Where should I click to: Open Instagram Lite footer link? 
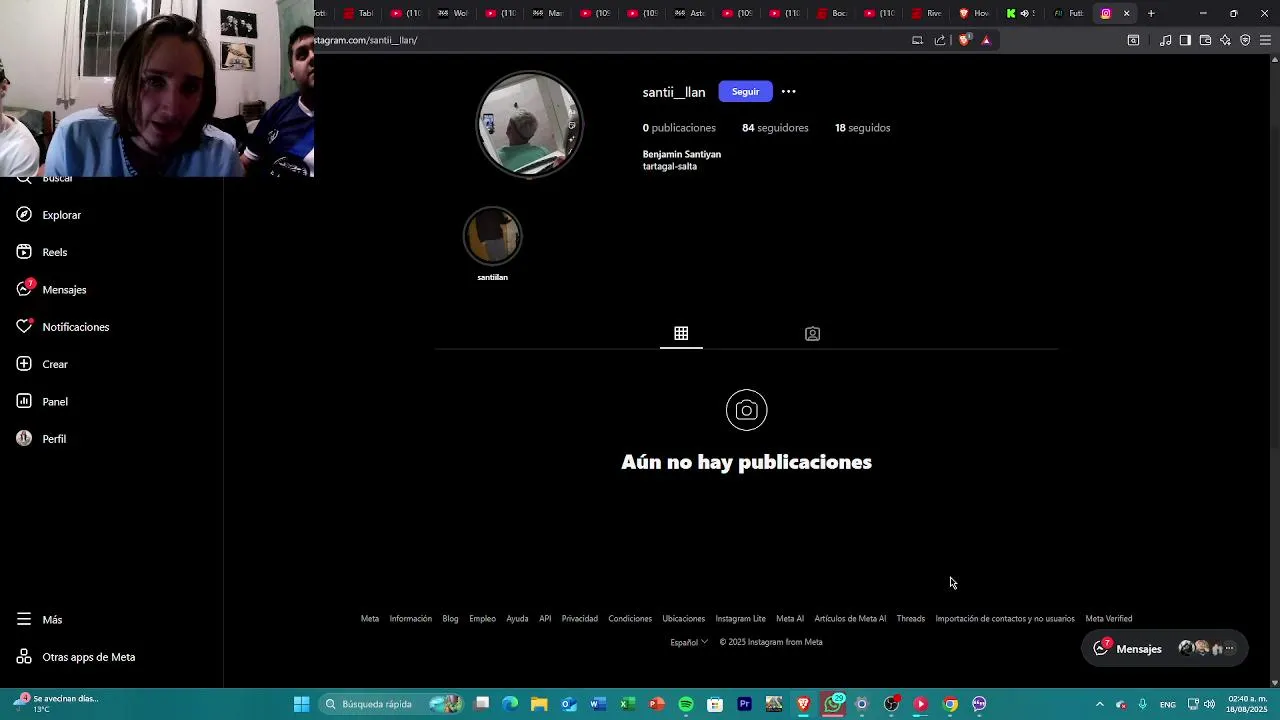click(740, 619)
